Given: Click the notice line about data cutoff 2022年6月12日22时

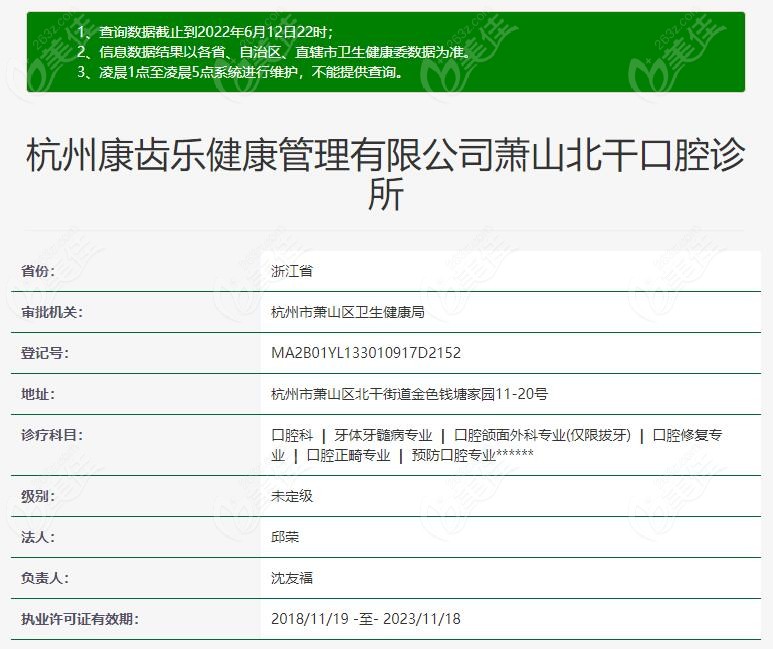Looking at the screenshot, I should click(205, 32).
